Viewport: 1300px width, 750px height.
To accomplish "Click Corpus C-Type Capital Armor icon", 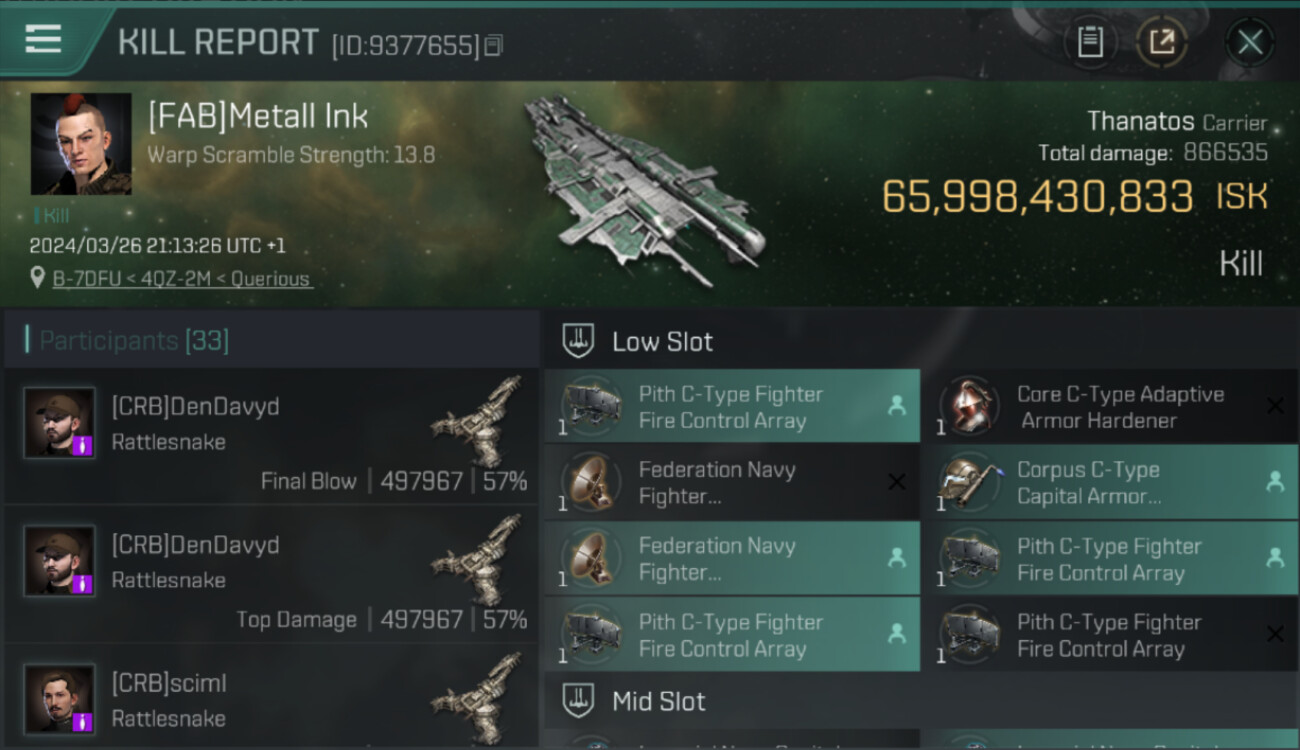I will [970, 483].
